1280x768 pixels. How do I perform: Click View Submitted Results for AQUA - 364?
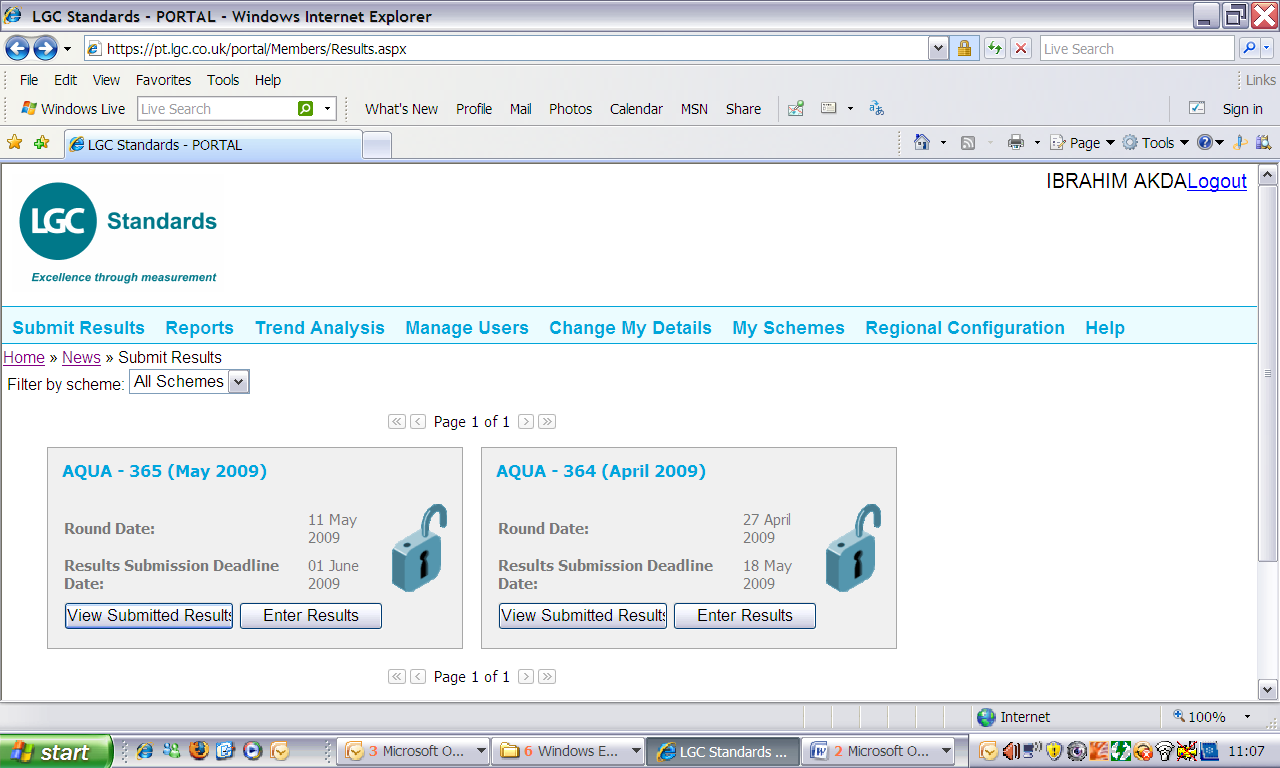[x=583, y=616]
